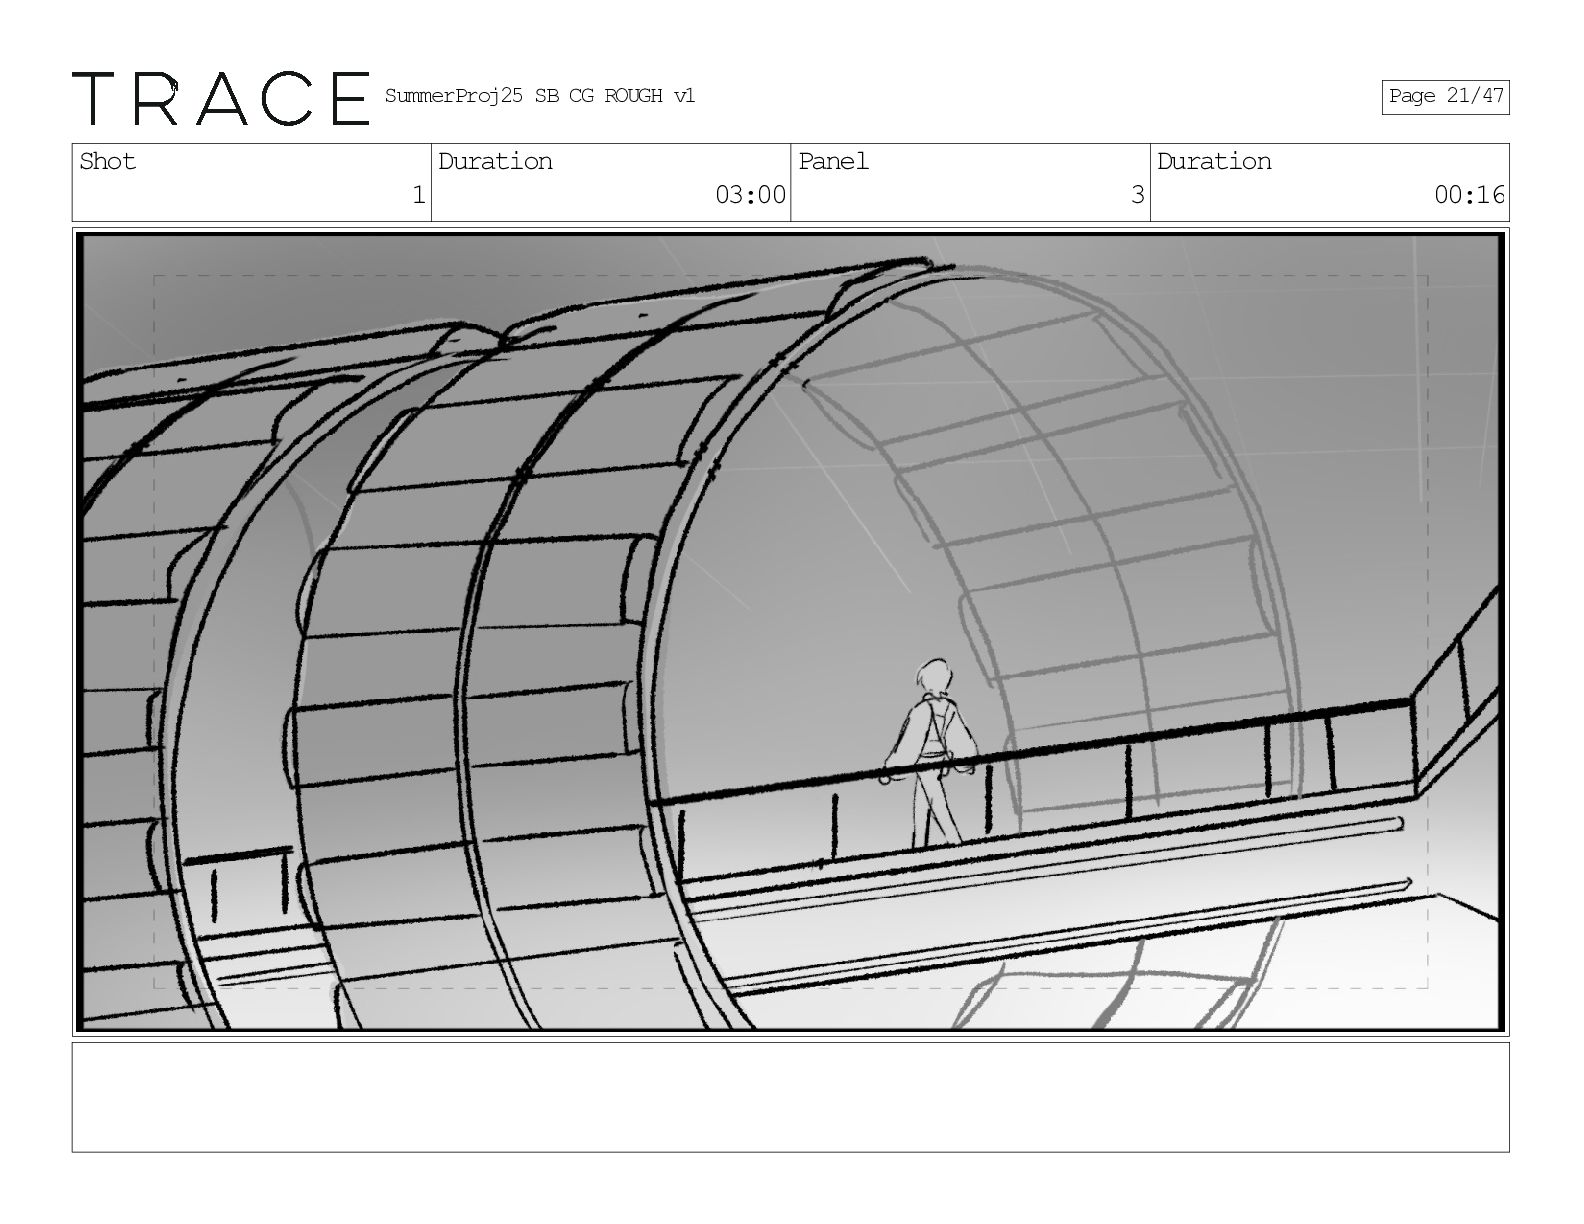
Task: Click the 'Panel' header label
Action: [833, 161]
